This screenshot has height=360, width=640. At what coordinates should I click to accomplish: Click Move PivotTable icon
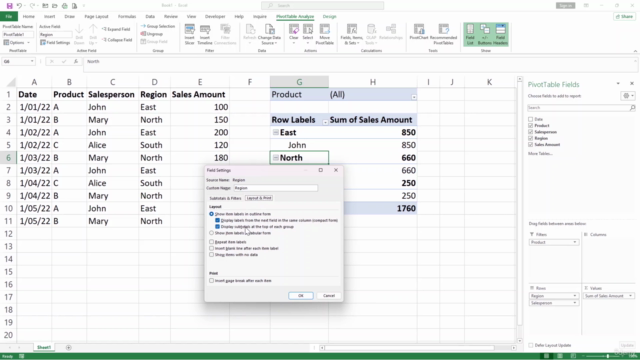(324, 35)
